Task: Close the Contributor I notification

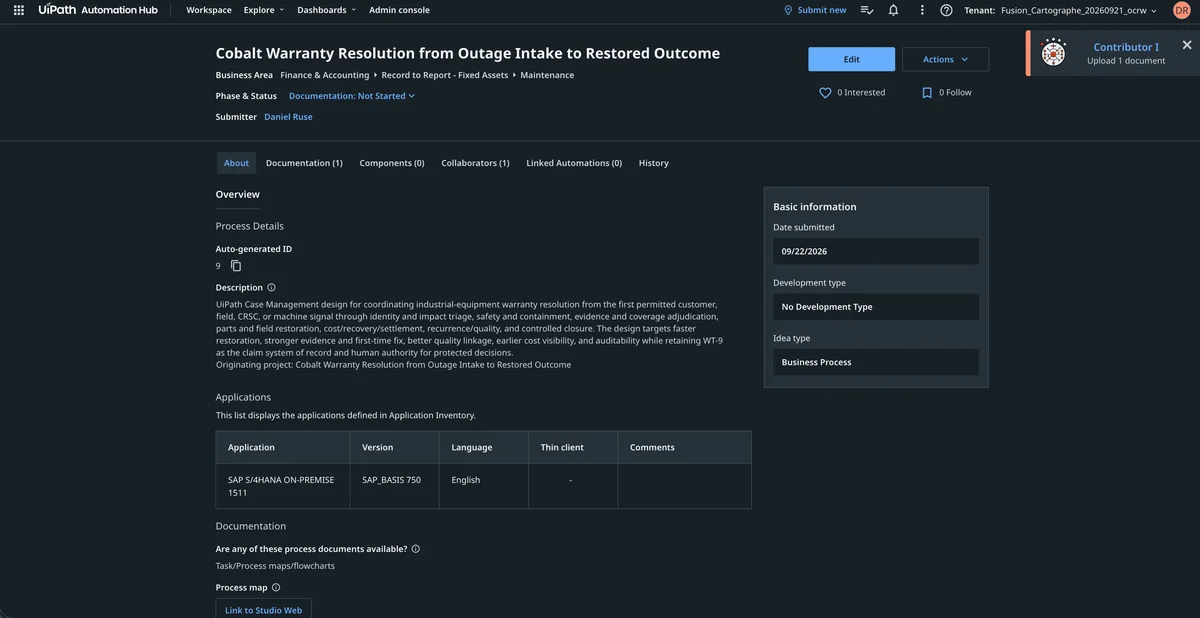Action: [x=1187, y=45]
